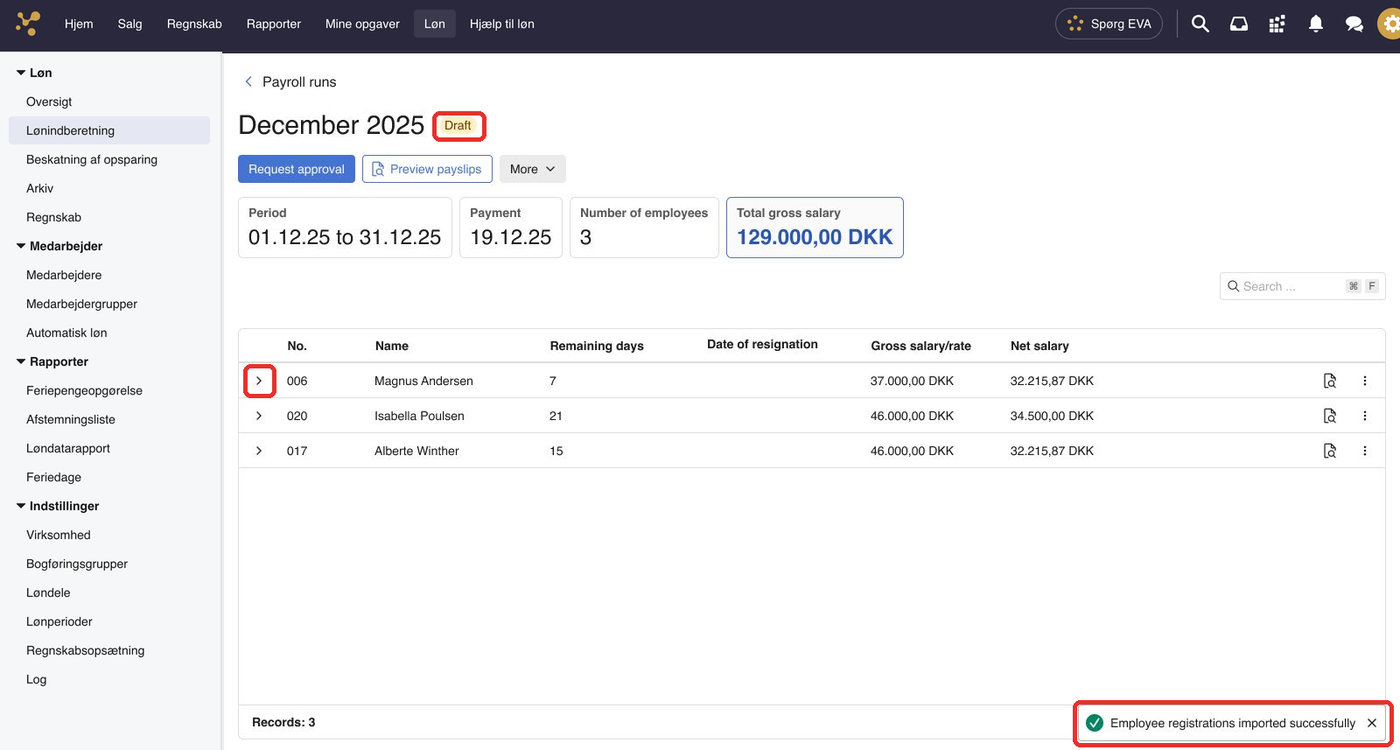The width and height of the screenshot is (1400, 750).
Task: Click Request approval button
Action: coord(296,169)
